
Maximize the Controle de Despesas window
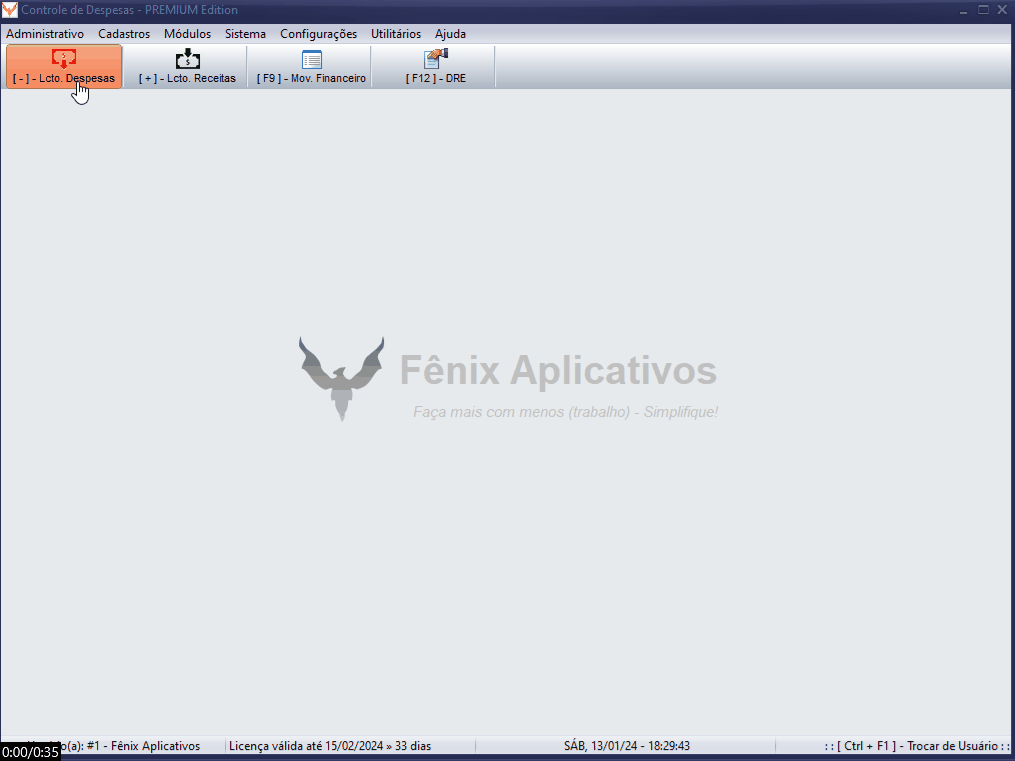pyautogui.click(x=983, y=10)
